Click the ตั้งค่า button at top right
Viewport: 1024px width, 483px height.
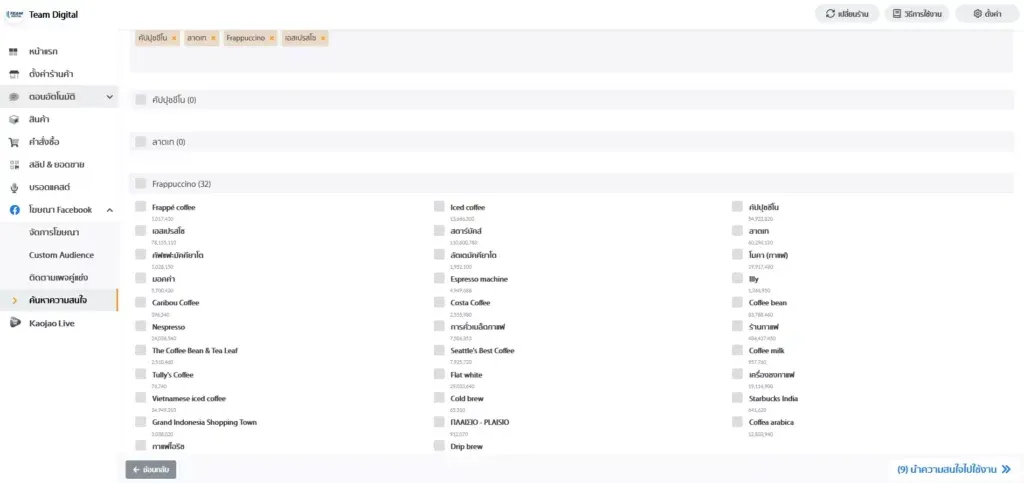(x=987, y=14)
